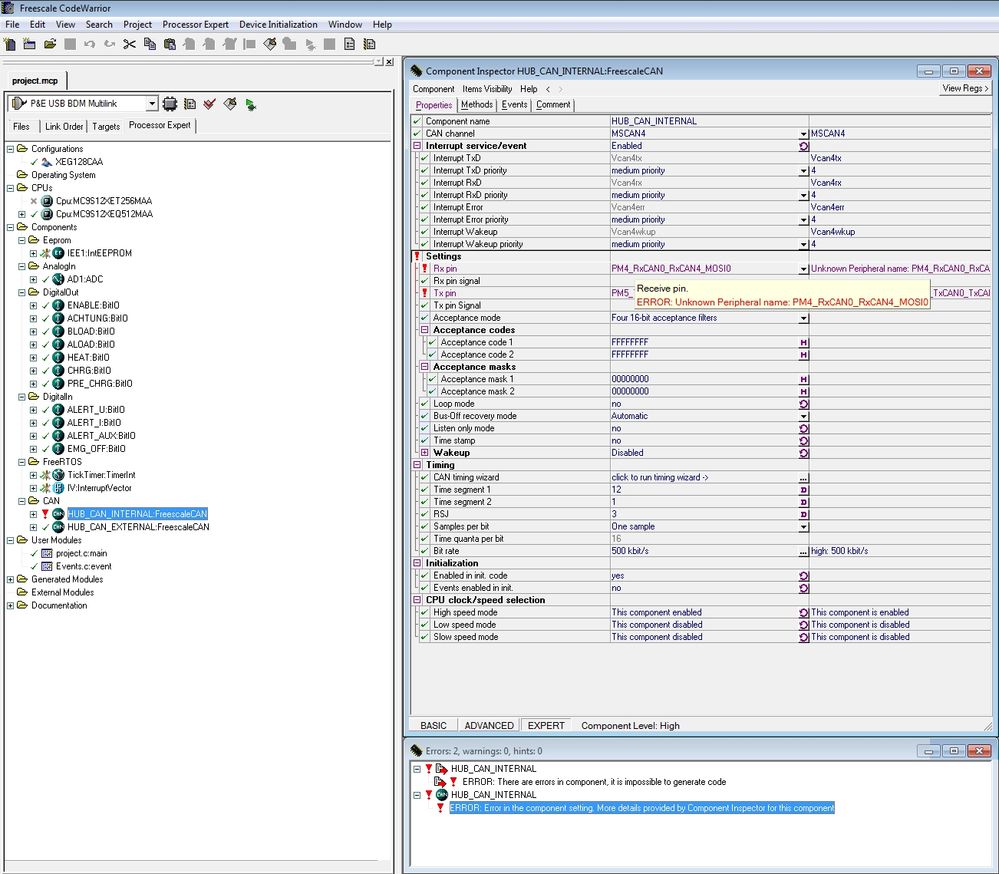Select the project.c:main user module
Viewport: 999px width, 874px height.
pos(81,553)
